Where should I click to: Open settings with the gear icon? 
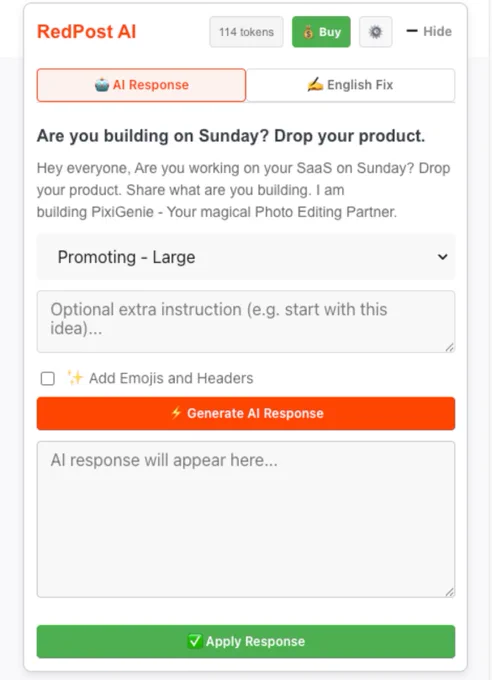376,32
